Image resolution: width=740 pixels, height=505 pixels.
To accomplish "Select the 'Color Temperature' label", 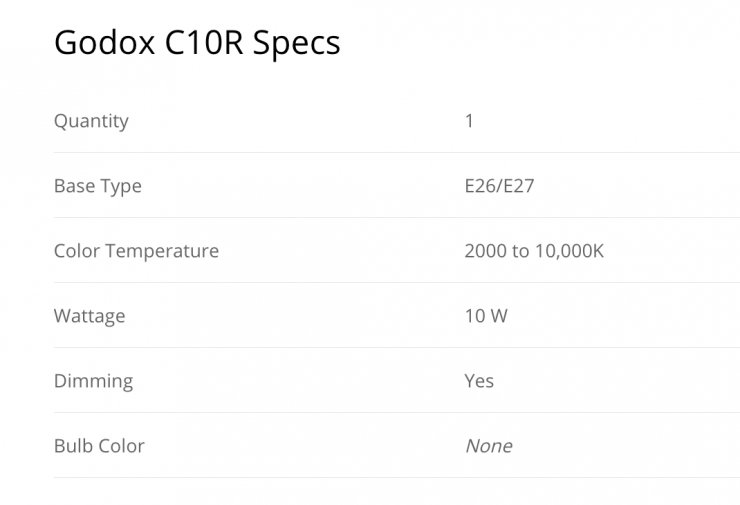I will point(136,251).
